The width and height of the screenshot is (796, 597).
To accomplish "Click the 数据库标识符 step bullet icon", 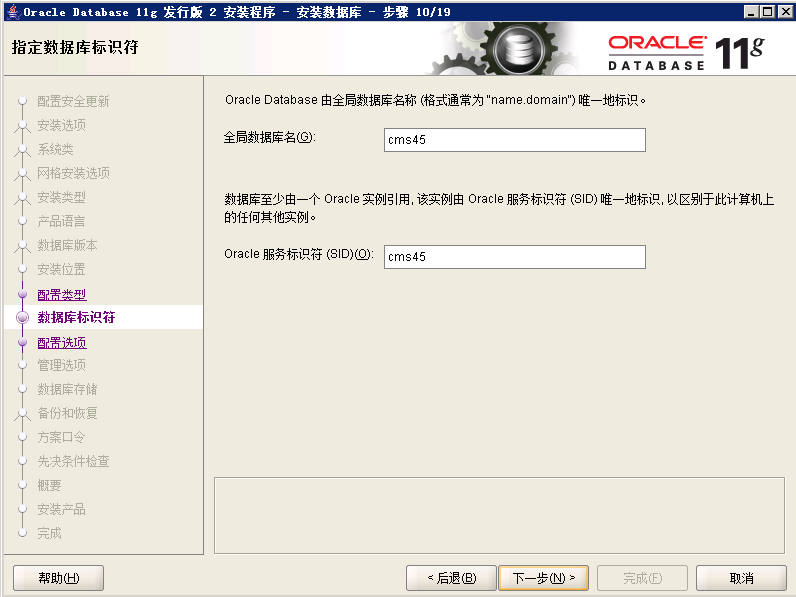I will tap(22, 317).
